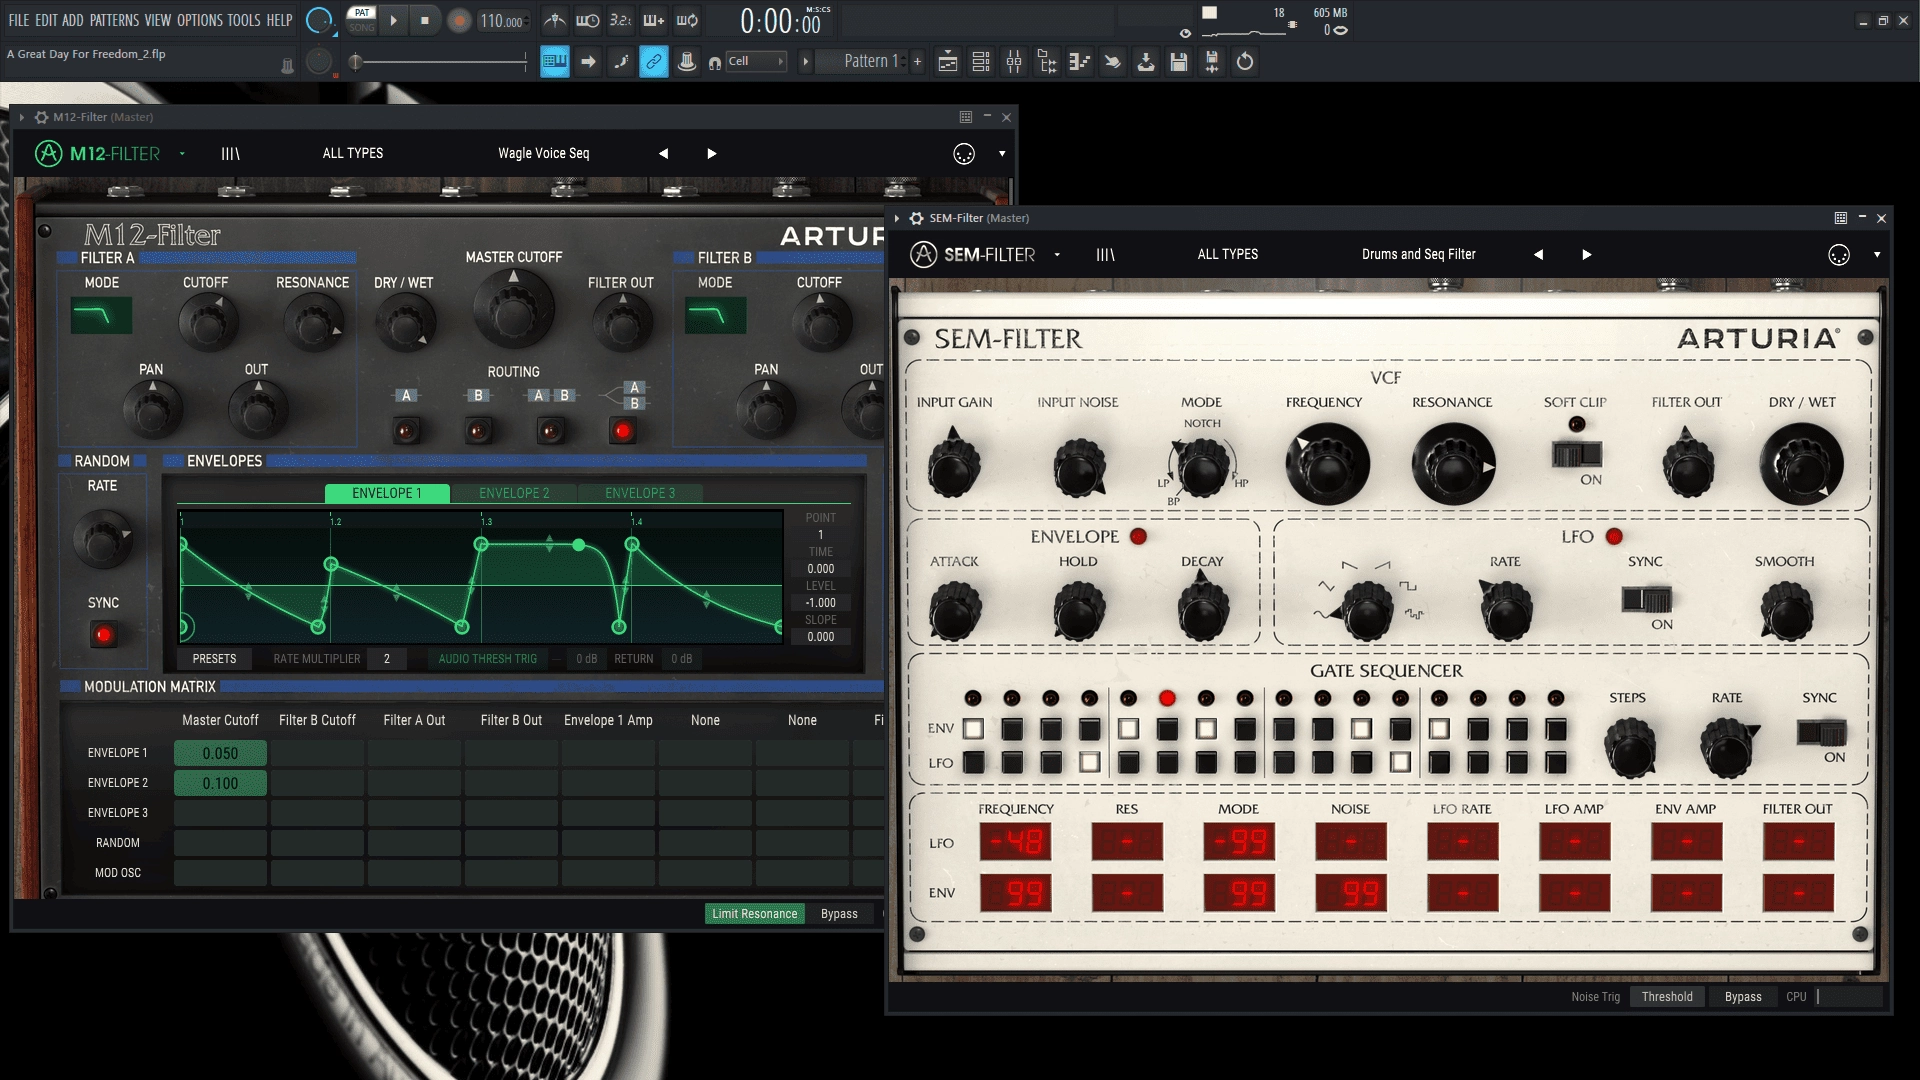Click the AUDIO THRESH TRIG button
Screen dimensions: 1920x1080
[488, 659]
